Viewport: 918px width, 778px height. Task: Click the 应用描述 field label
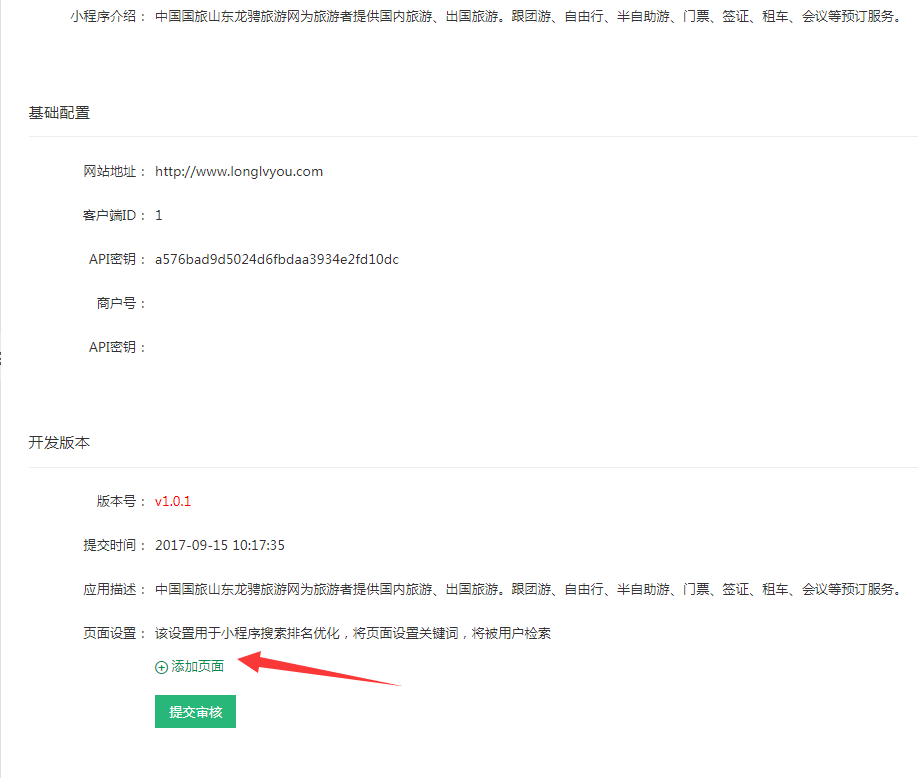pos(114,589)
